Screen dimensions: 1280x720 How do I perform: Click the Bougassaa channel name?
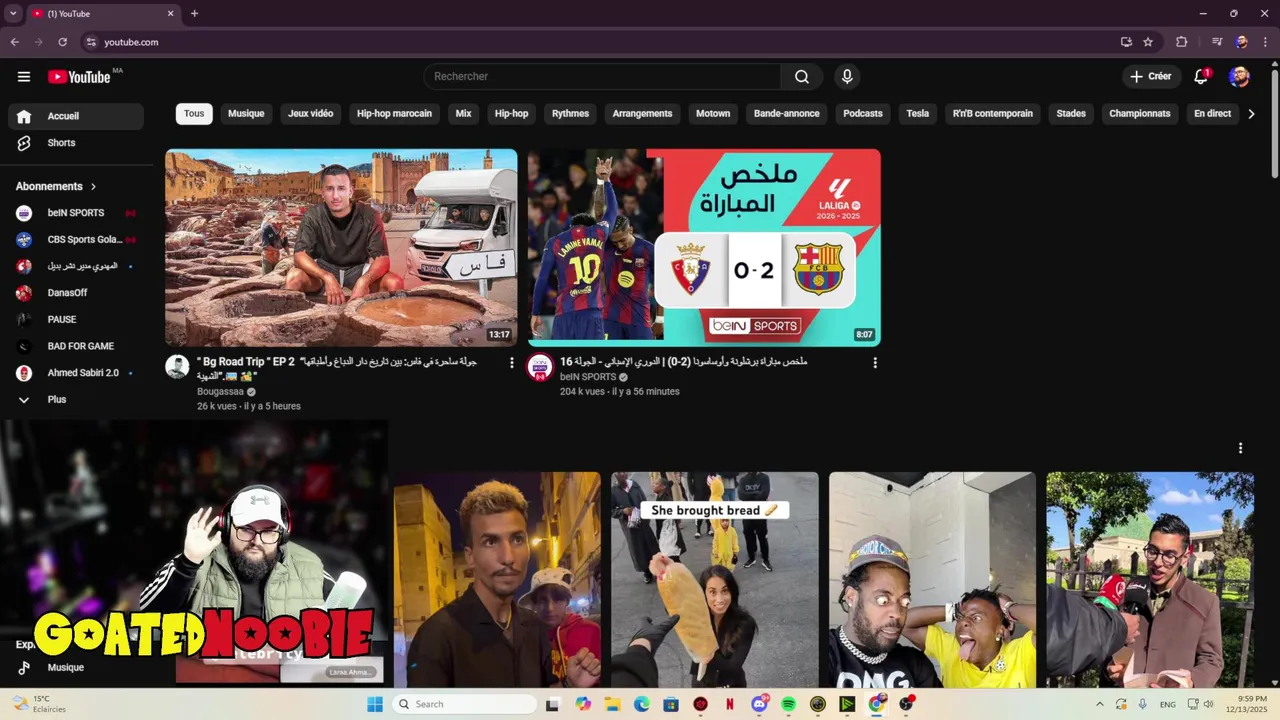220,392
